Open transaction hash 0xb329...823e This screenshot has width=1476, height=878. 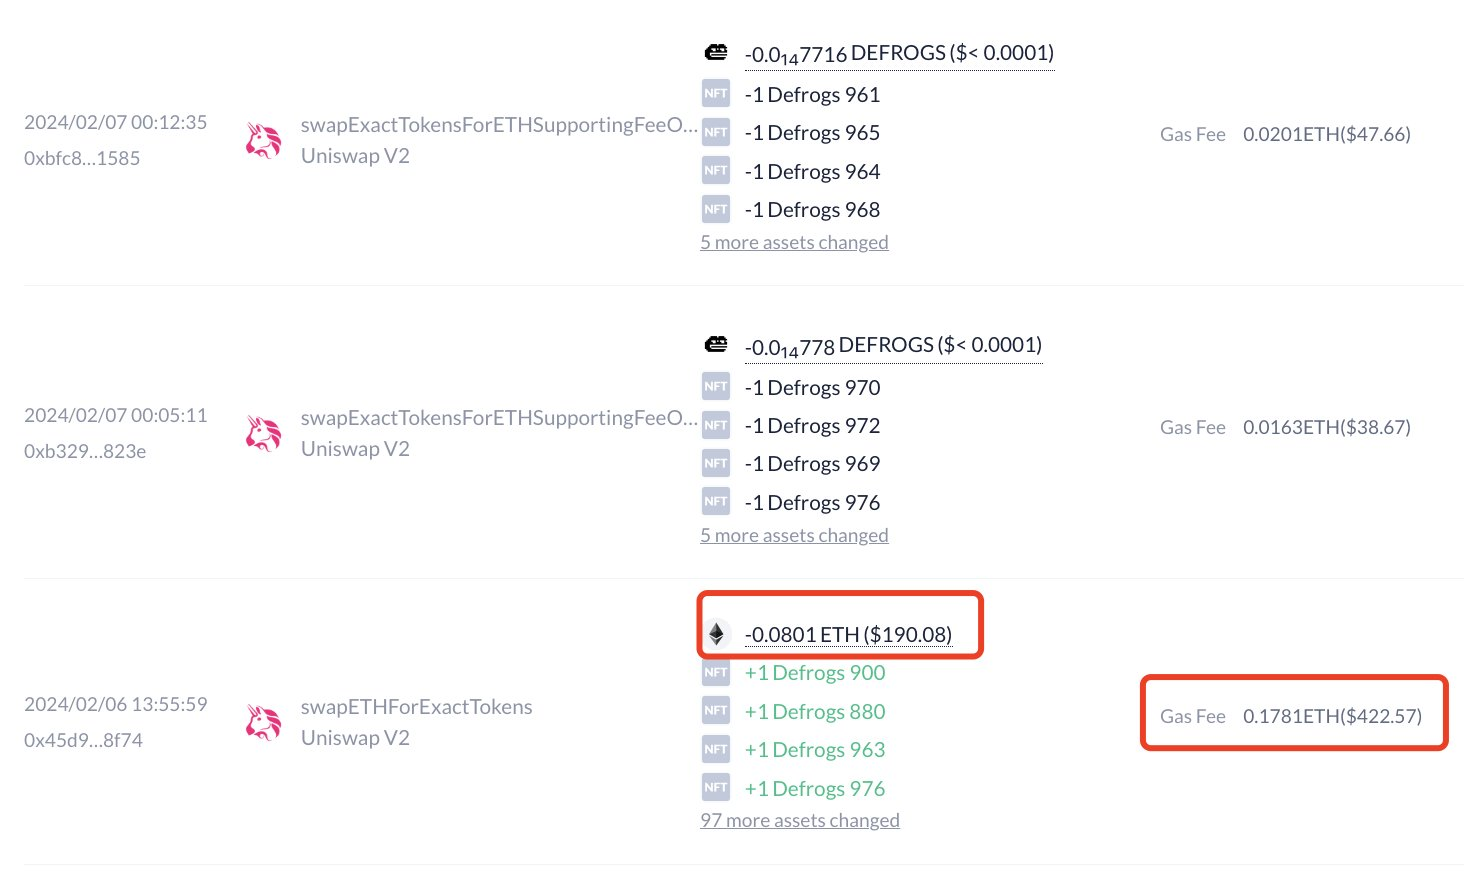pyautogui.click(x=85, y=451)
